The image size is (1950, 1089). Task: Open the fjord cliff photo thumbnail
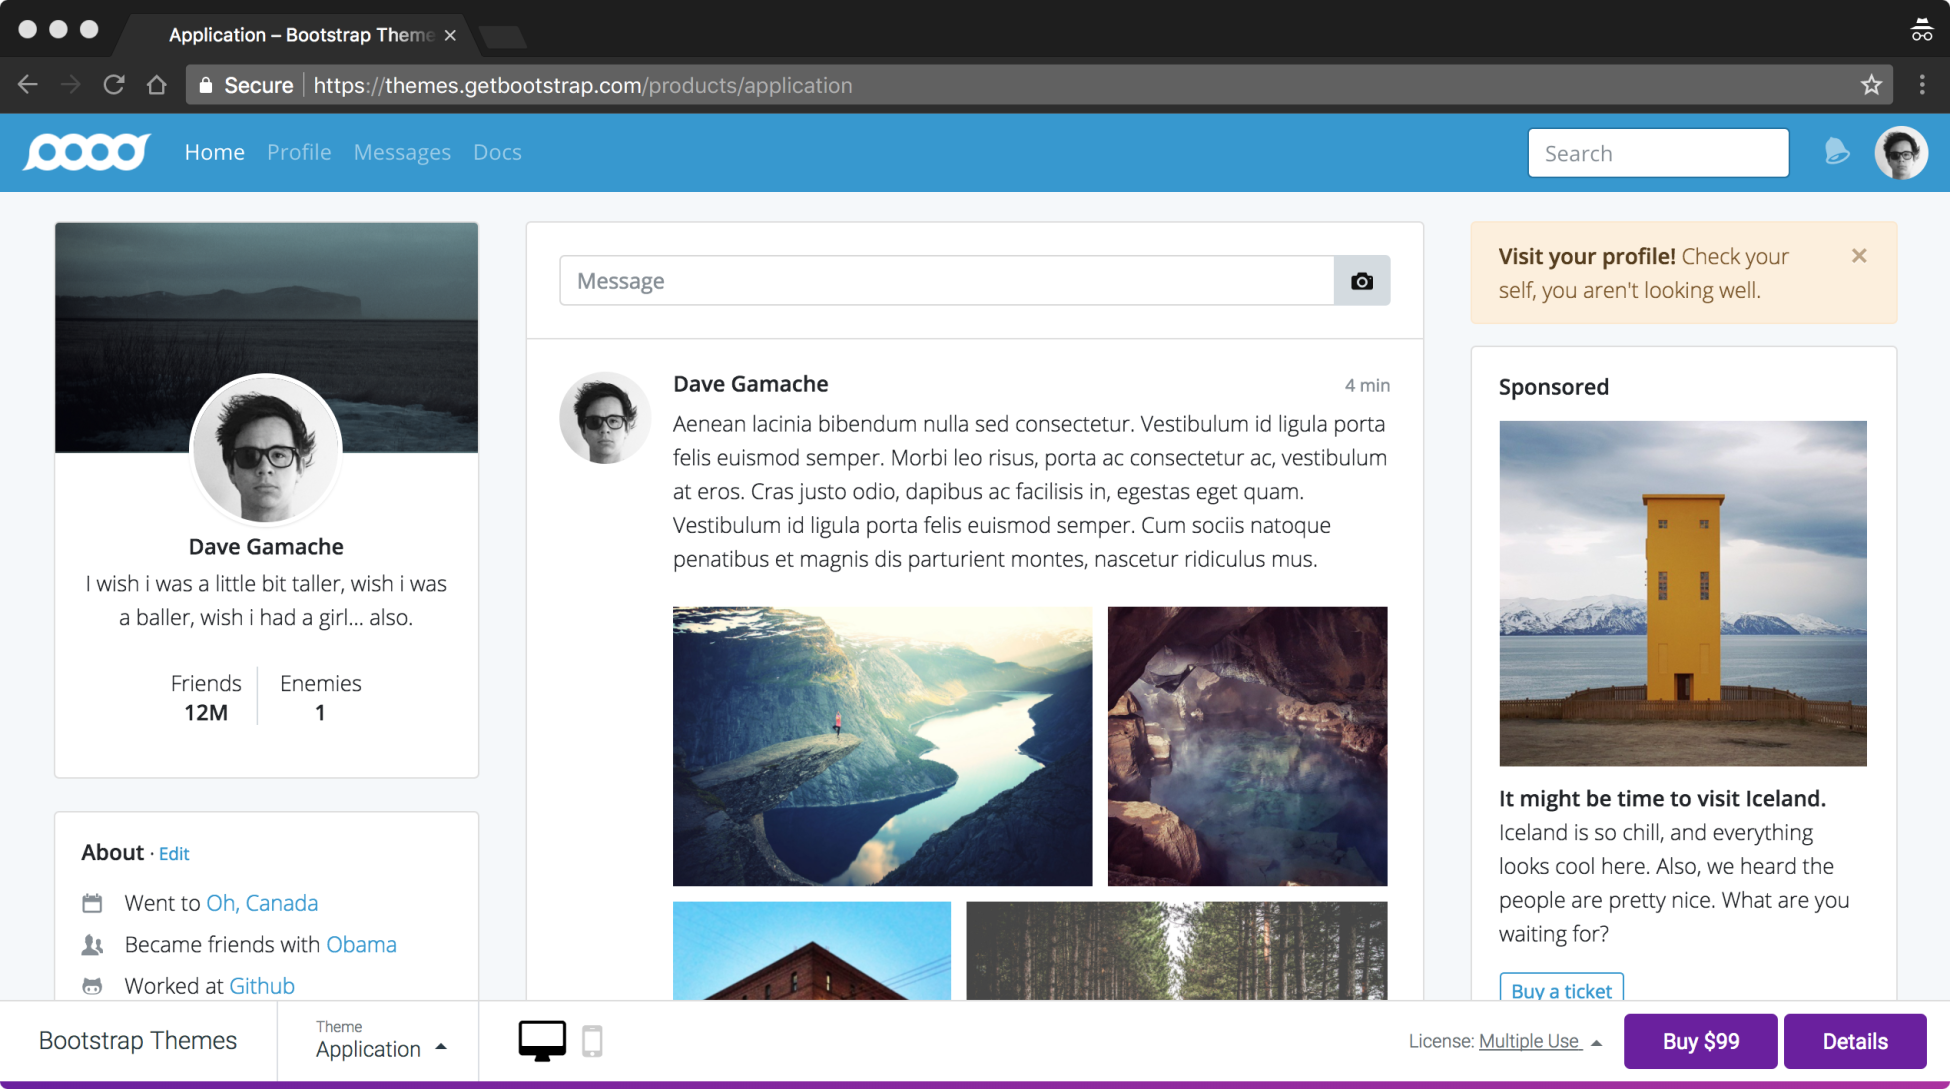(x=882, y=745)
